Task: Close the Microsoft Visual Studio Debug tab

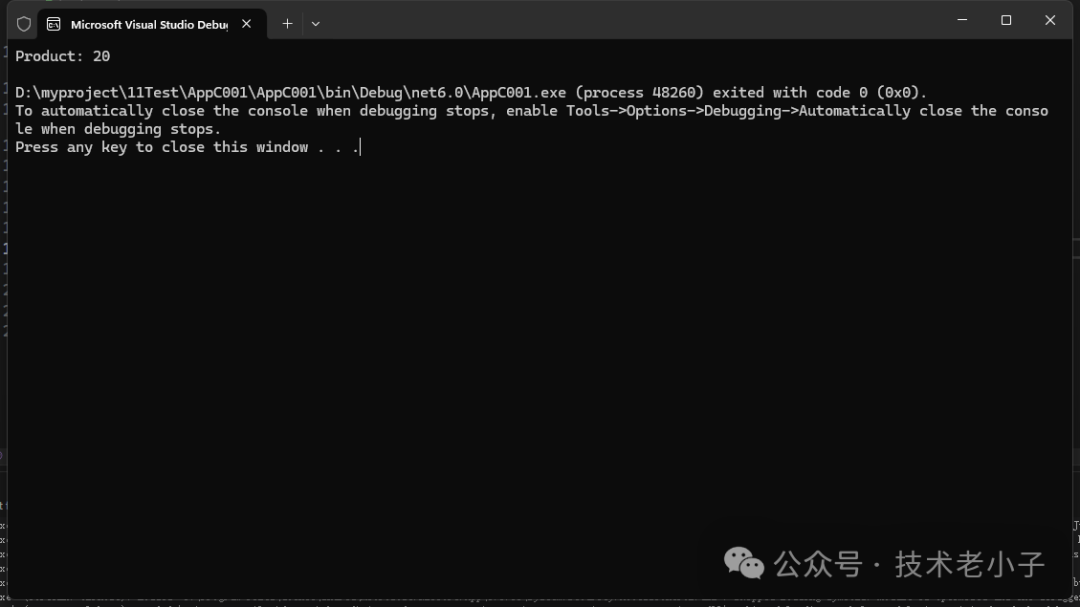Action: [x=246, y=24]
